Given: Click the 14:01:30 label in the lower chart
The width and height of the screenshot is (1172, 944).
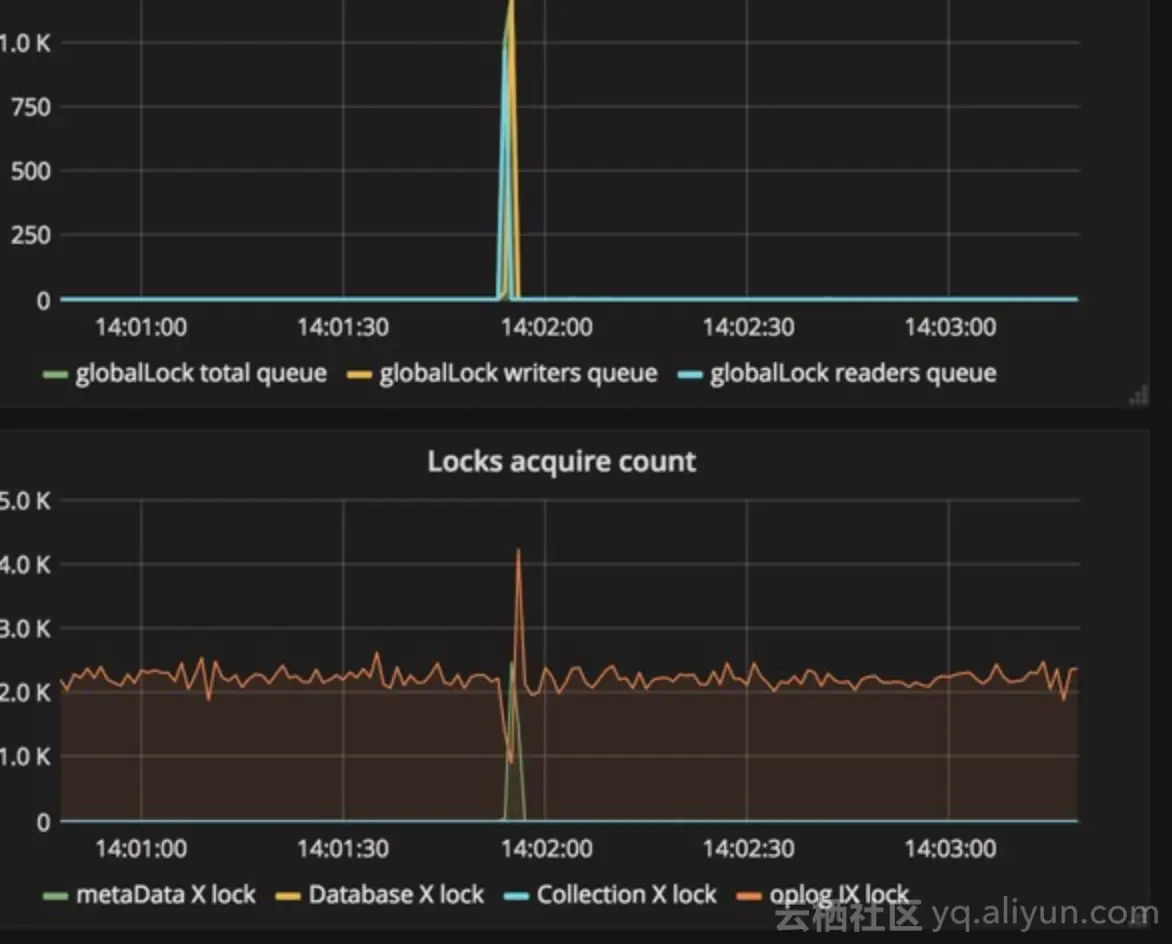Looking at the screenshot, I should click(x=343, y=848).
